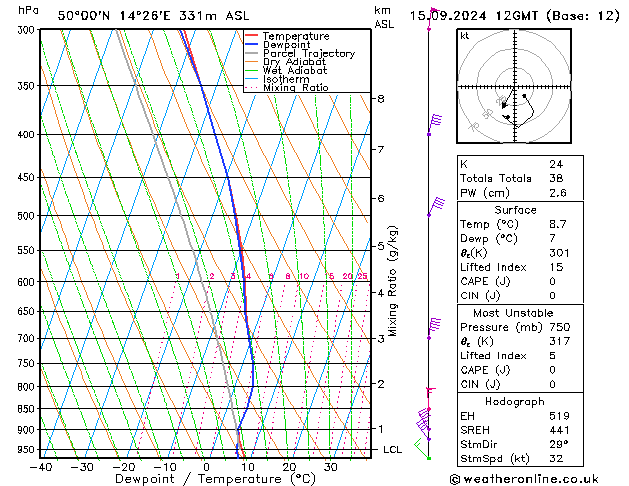This screenshot has height=486, width=629.
Task: Click the wind barb near 700 hPa
Action: (x=434, y=326)
